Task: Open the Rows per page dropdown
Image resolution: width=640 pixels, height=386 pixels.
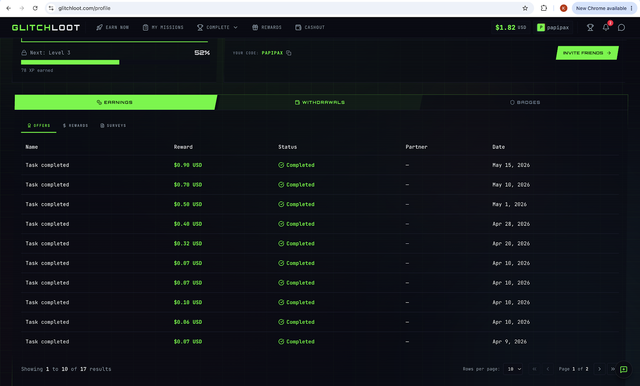Action: (514, 369)
